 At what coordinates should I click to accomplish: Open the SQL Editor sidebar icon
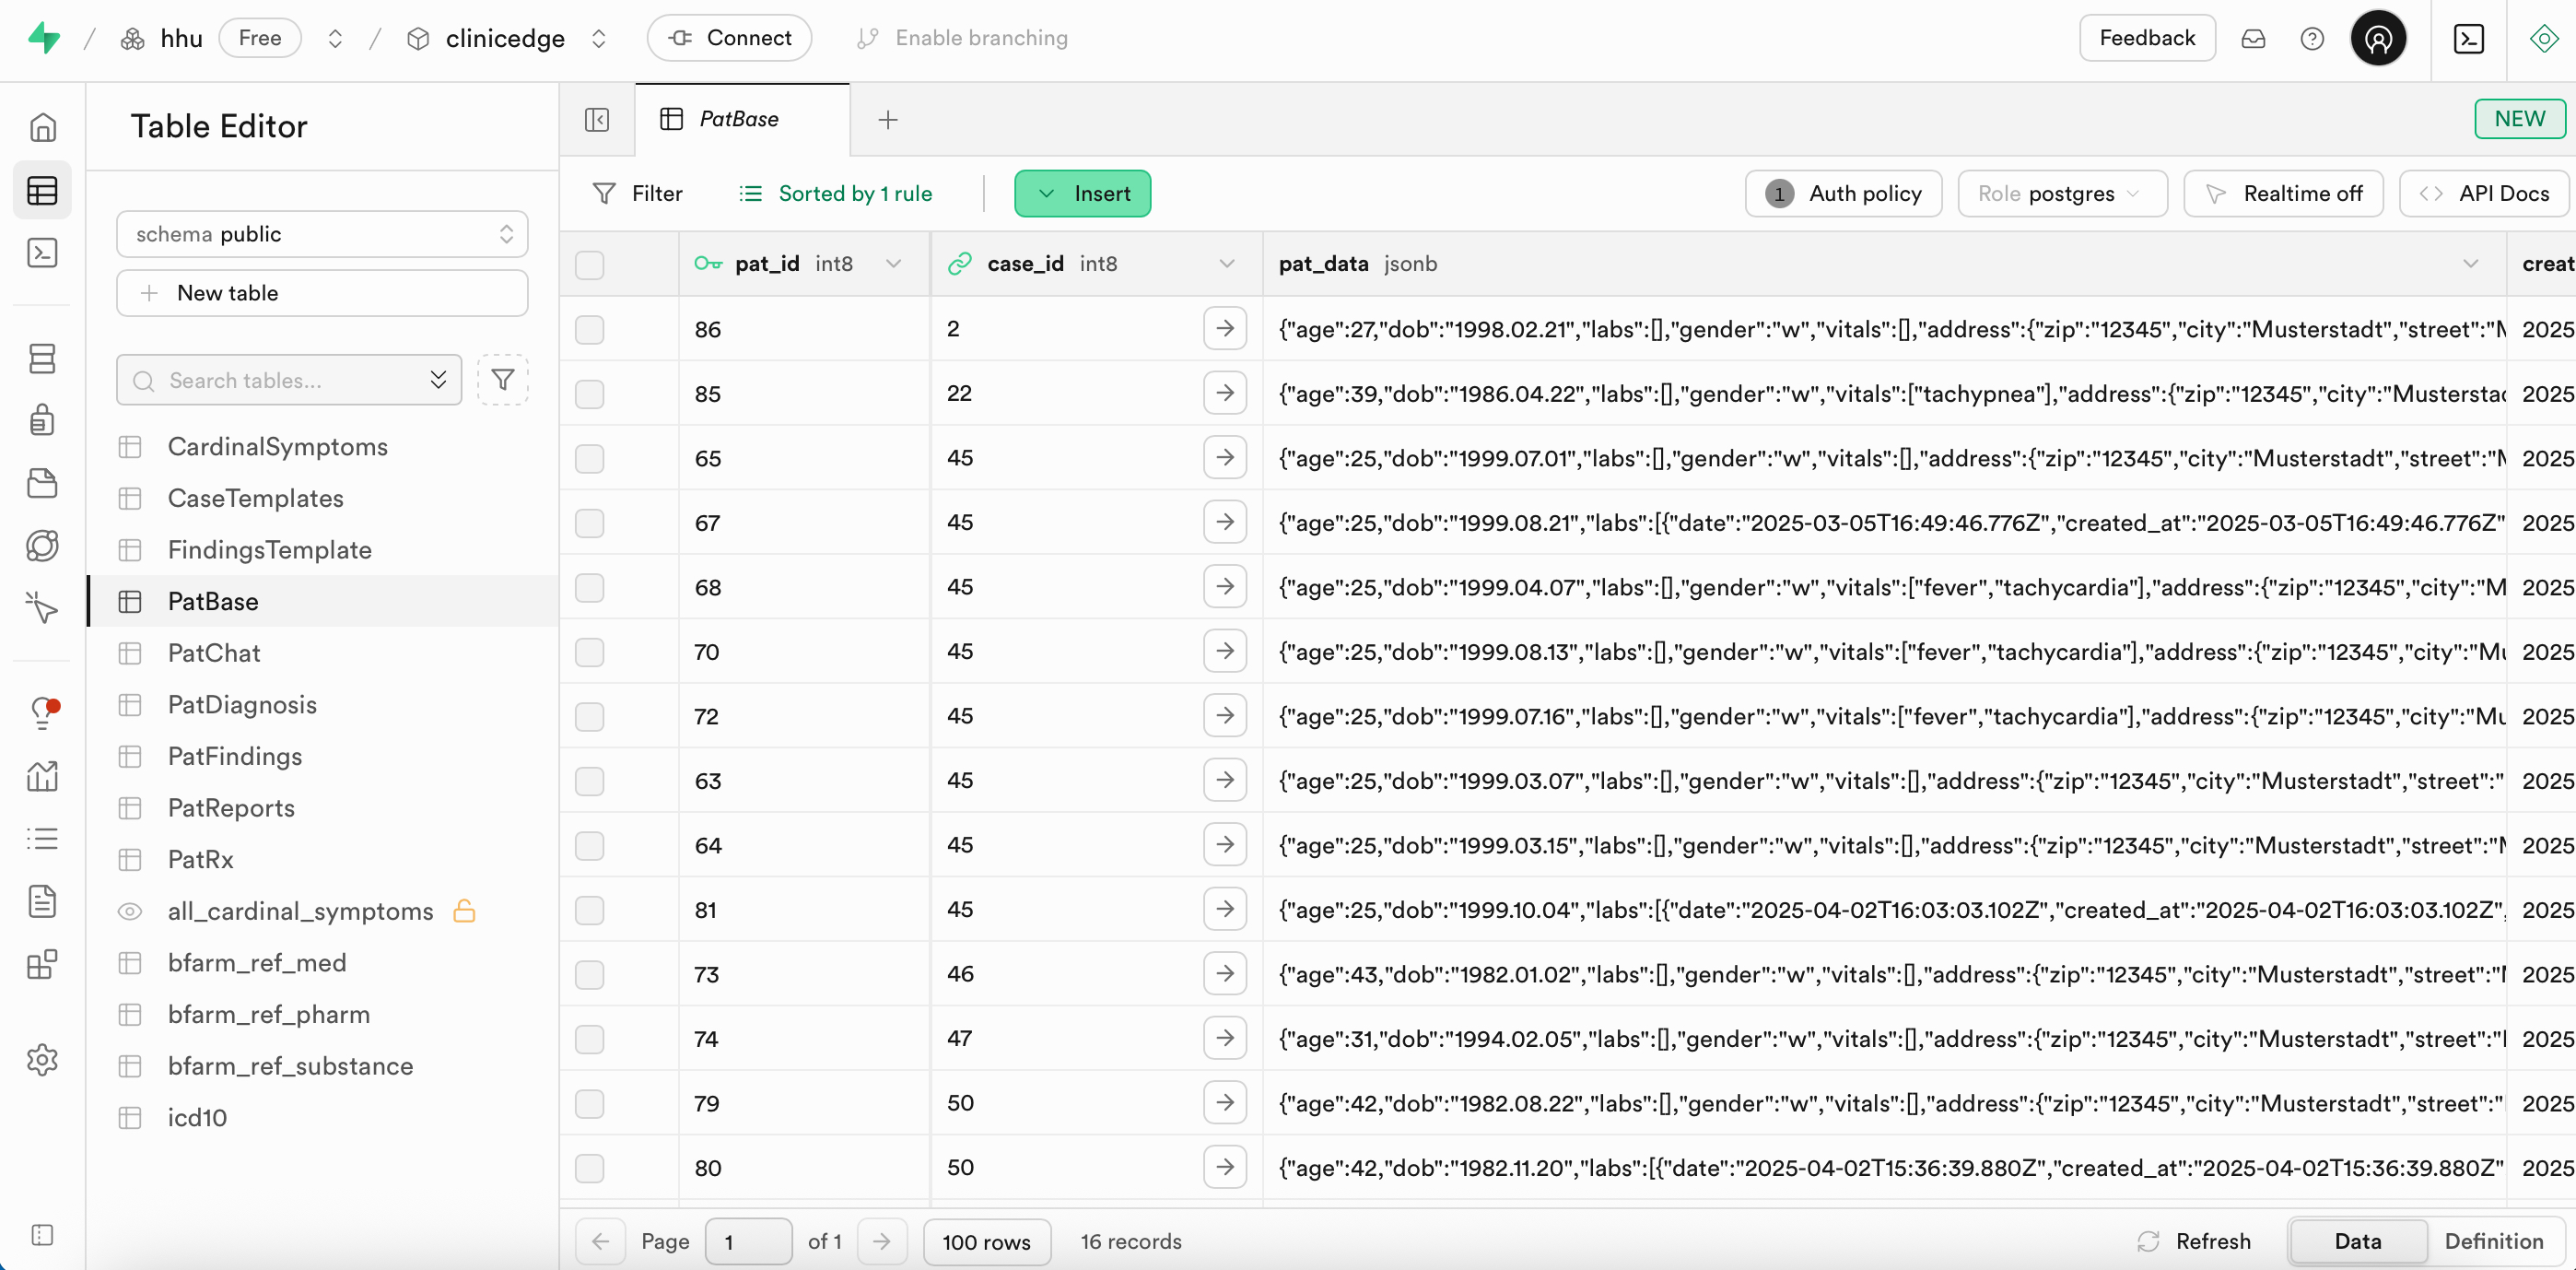pyautogui.click(x=42, y=252)
